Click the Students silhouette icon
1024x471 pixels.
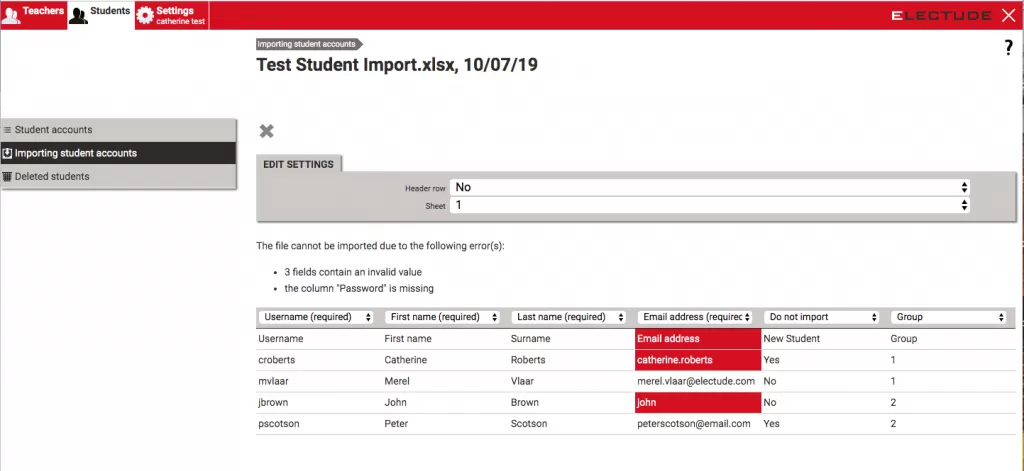(x=78, y=15)
